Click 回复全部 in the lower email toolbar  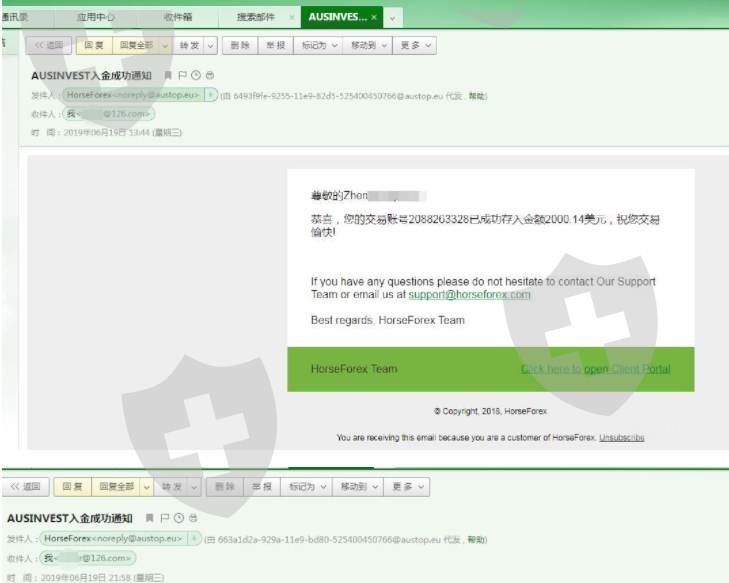tap(117, 487)
